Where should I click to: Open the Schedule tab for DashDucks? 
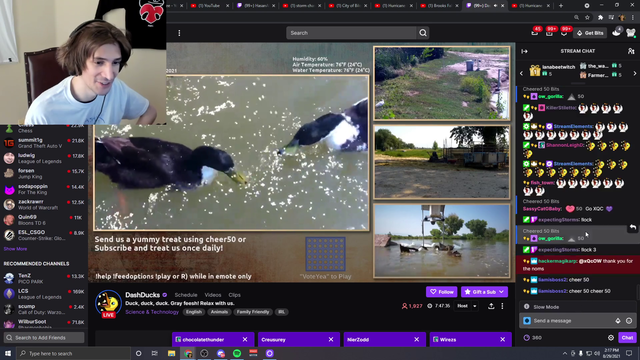(x=186, y=295)
